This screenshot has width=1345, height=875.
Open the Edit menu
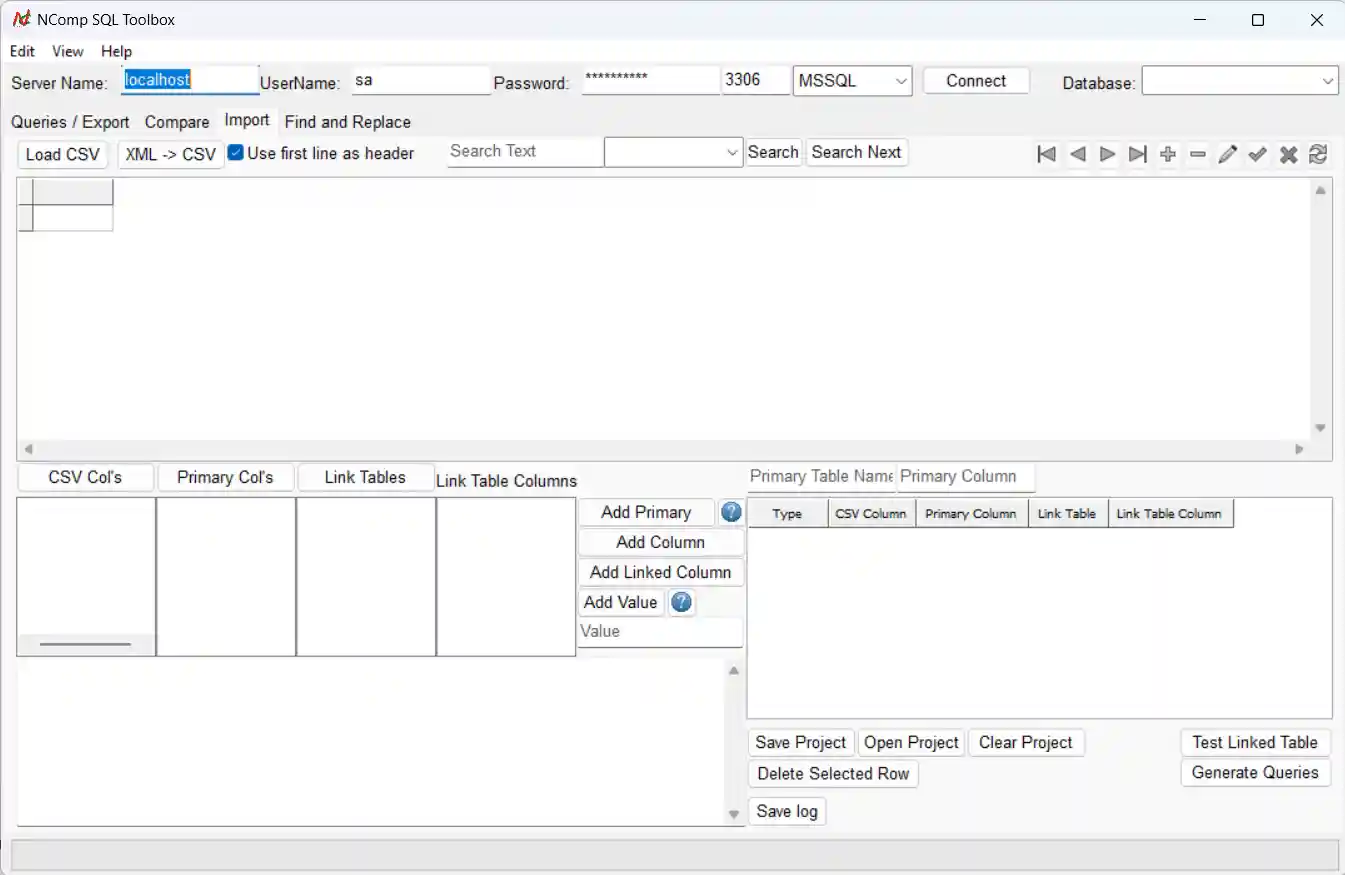click(x=22, y=51)
